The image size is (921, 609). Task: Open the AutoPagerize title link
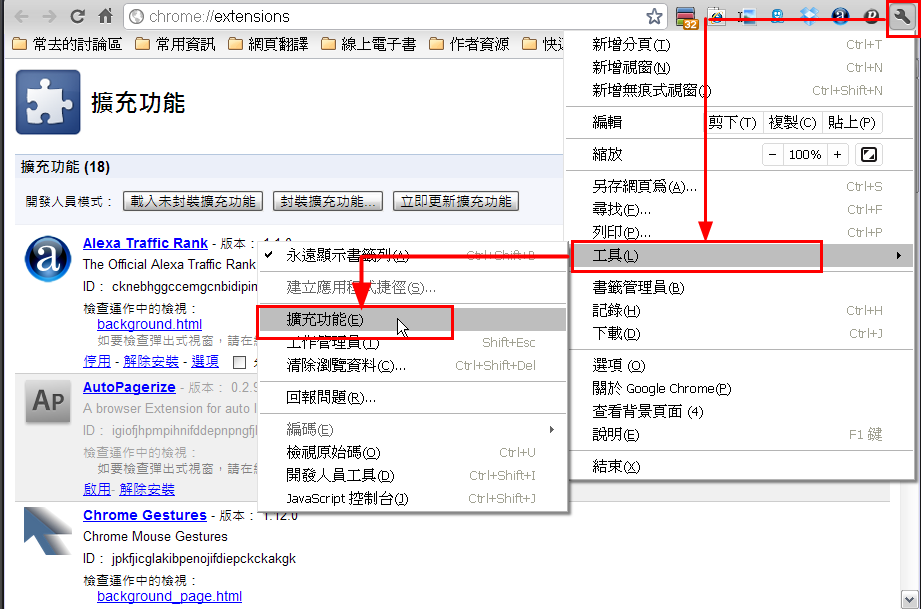click(x=129, y=388)
